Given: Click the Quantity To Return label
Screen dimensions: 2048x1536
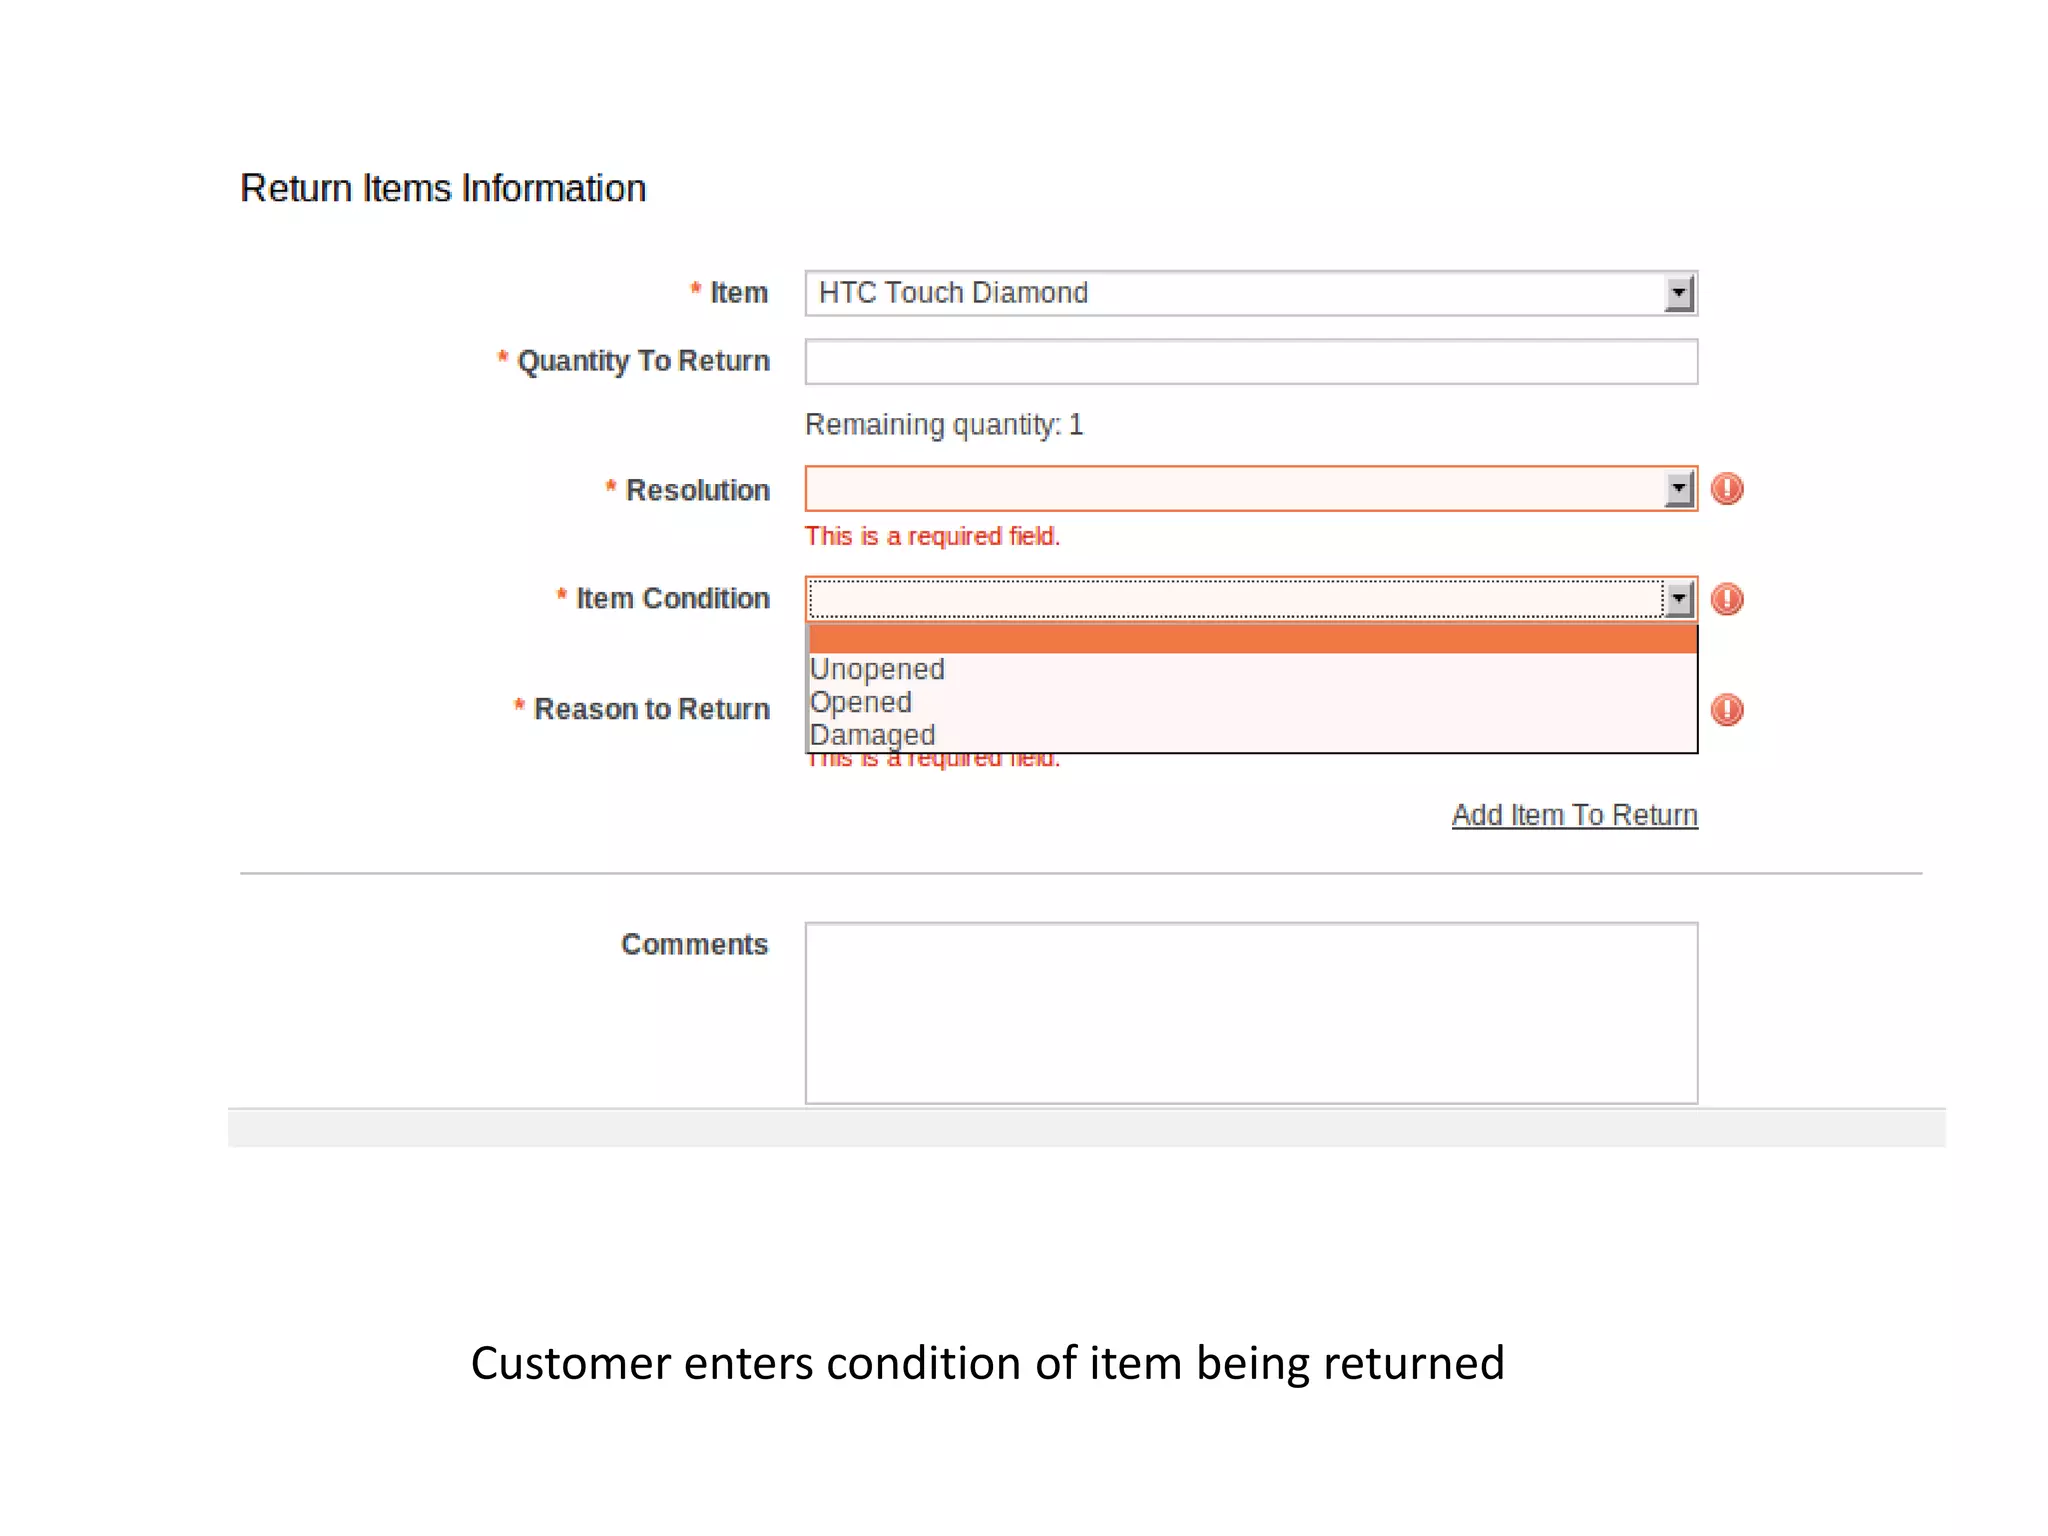Looking at the screenshot, I should coord(643,361).
